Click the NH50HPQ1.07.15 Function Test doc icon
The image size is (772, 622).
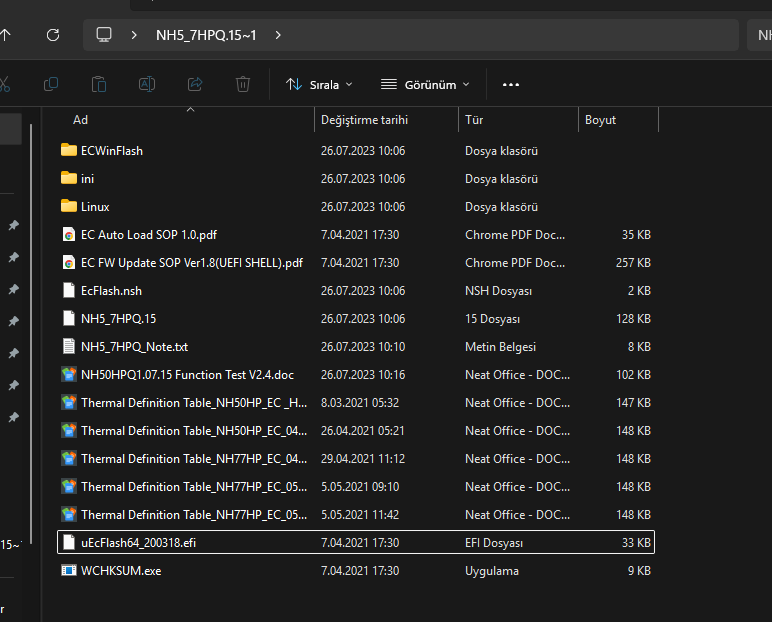69,374
